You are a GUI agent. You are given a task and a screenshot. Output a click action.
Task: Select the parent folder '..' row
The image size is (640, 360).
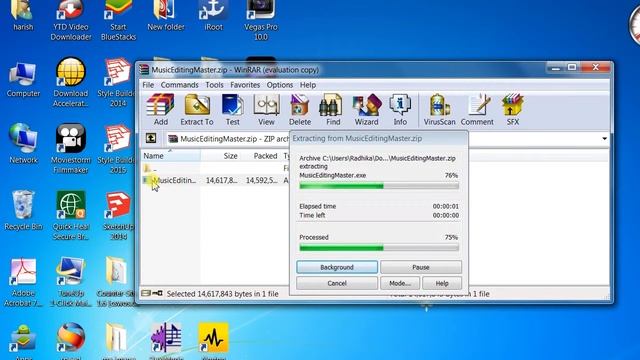(x=215, y=168)
